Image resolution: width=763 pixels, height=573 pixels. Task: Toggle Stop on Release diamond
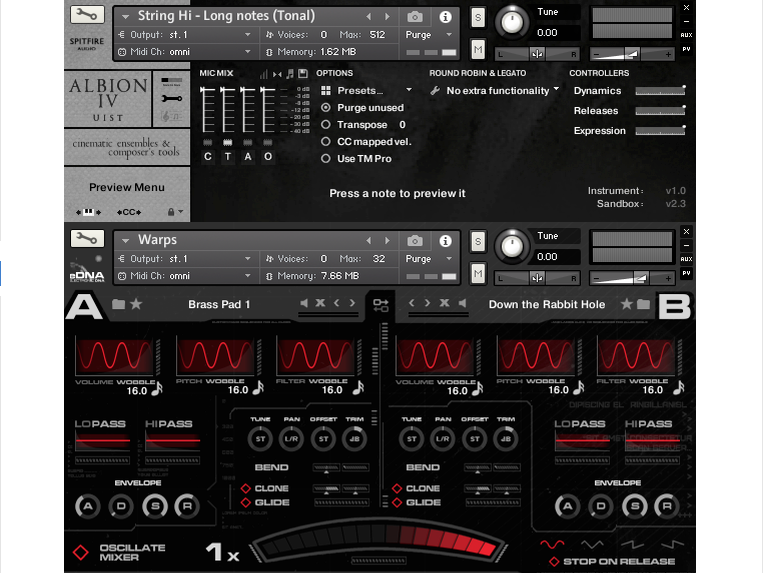[554, 562]
